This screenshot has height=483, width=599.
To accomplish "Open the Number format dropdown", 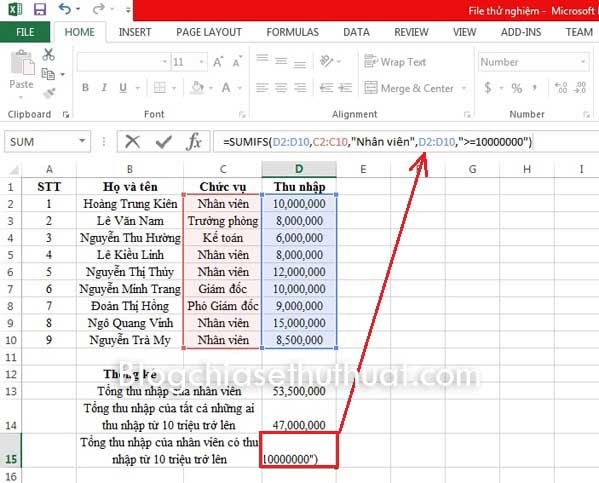I will click(x=583, y=62).
